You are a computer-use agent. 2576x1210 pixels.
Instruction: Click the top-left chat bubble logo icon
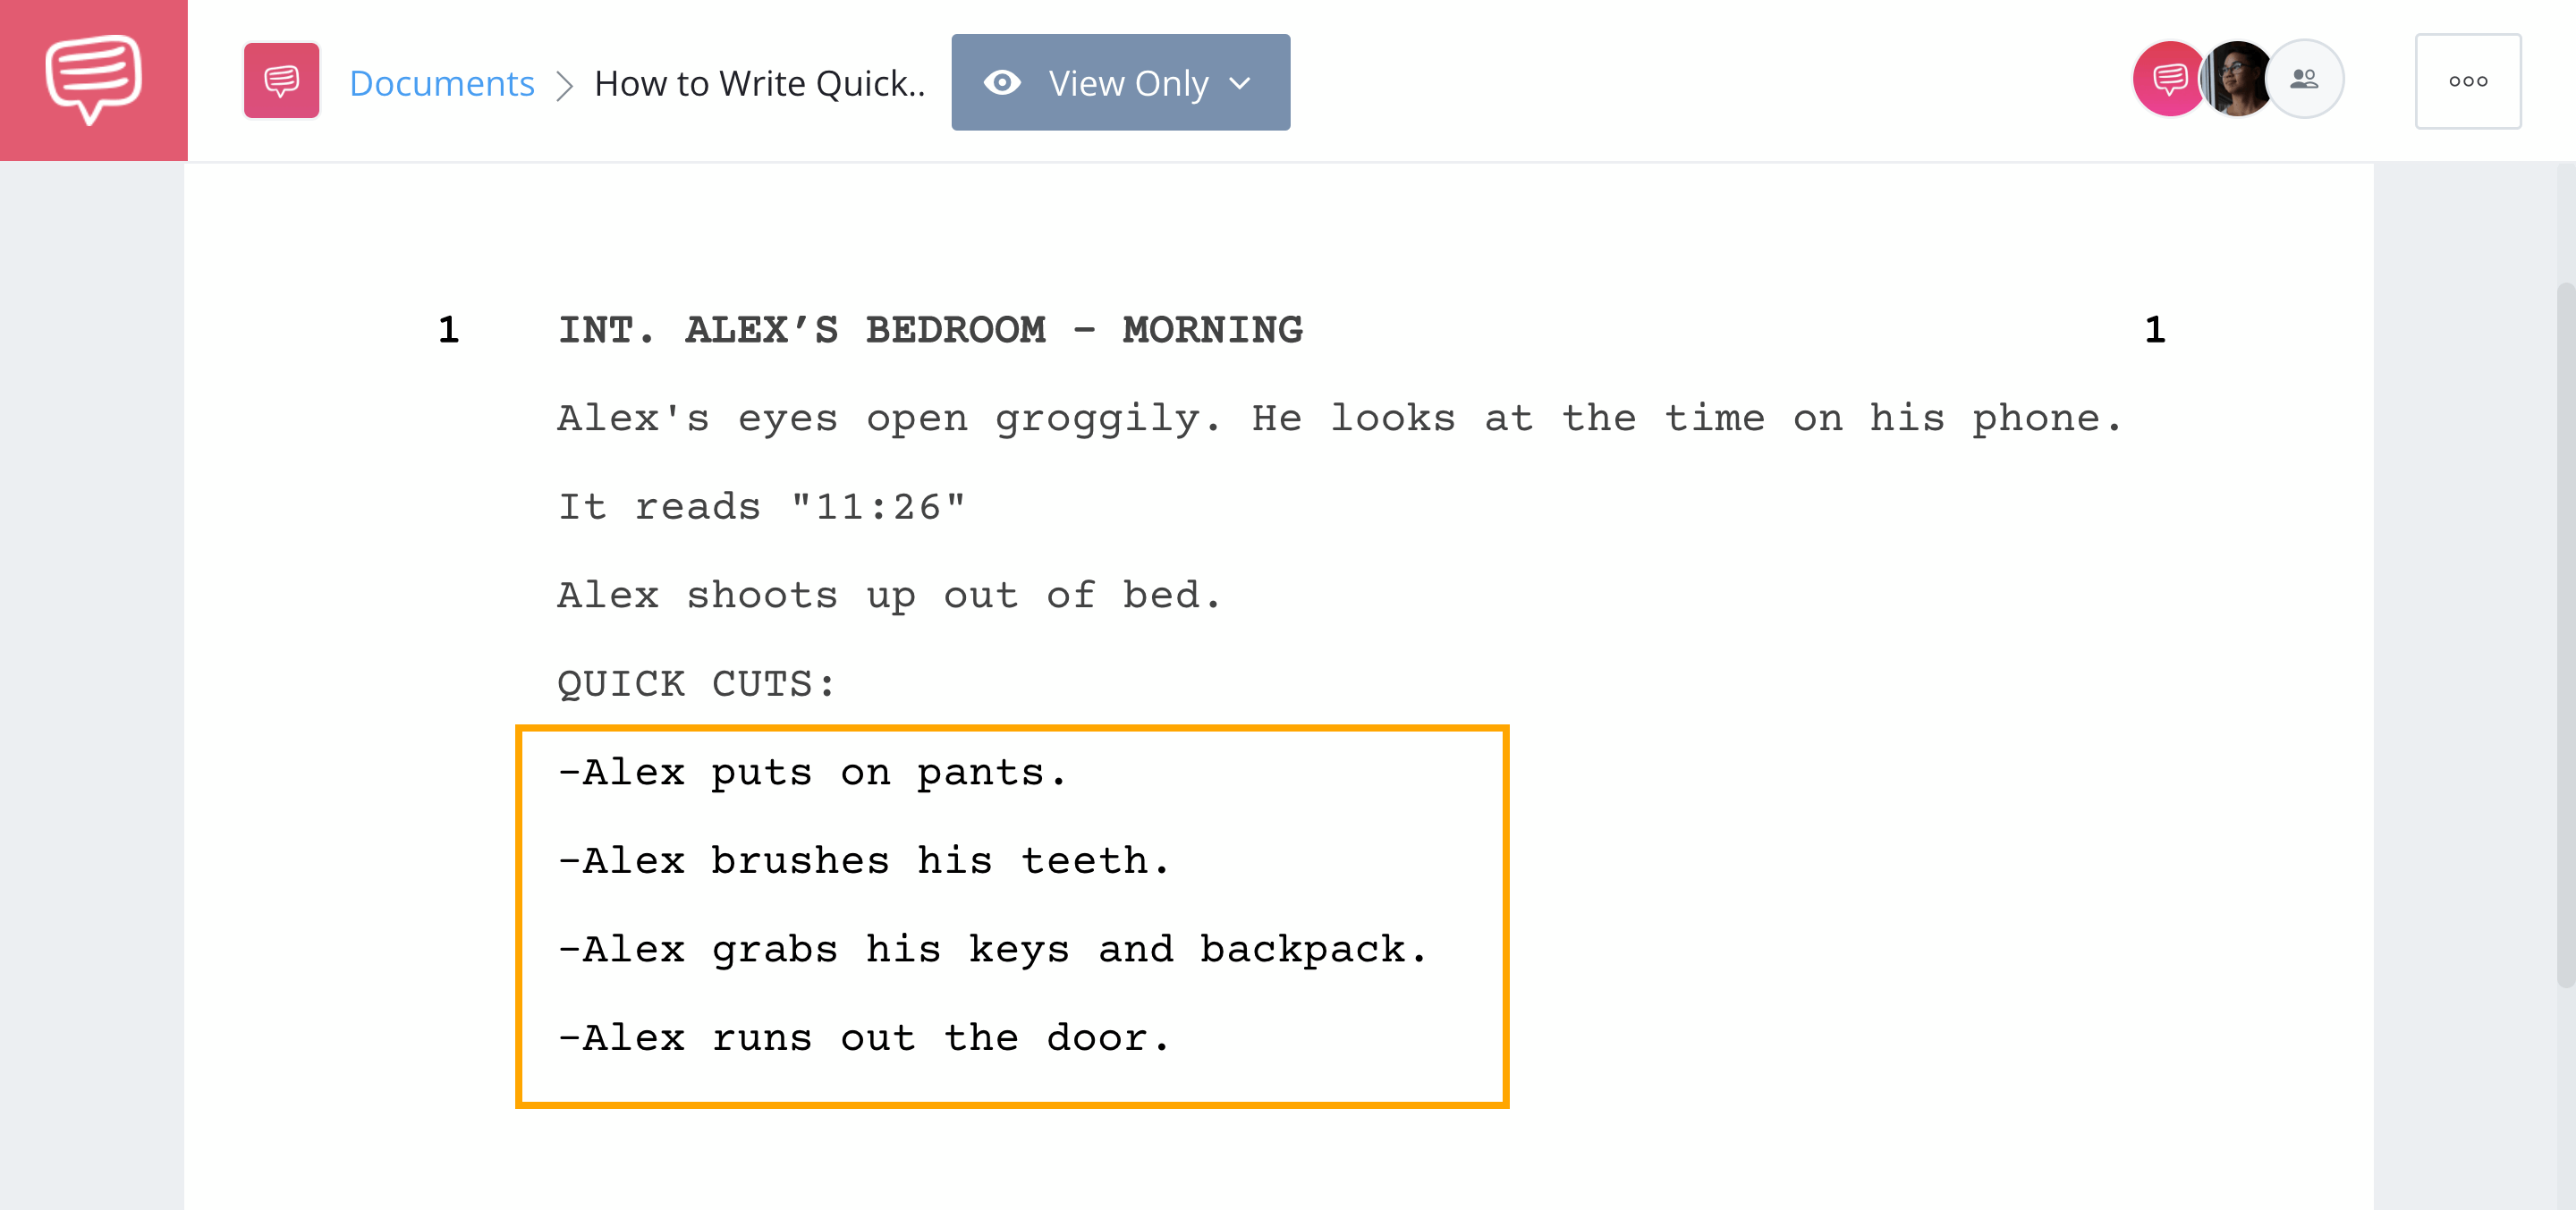pos(92,79)
